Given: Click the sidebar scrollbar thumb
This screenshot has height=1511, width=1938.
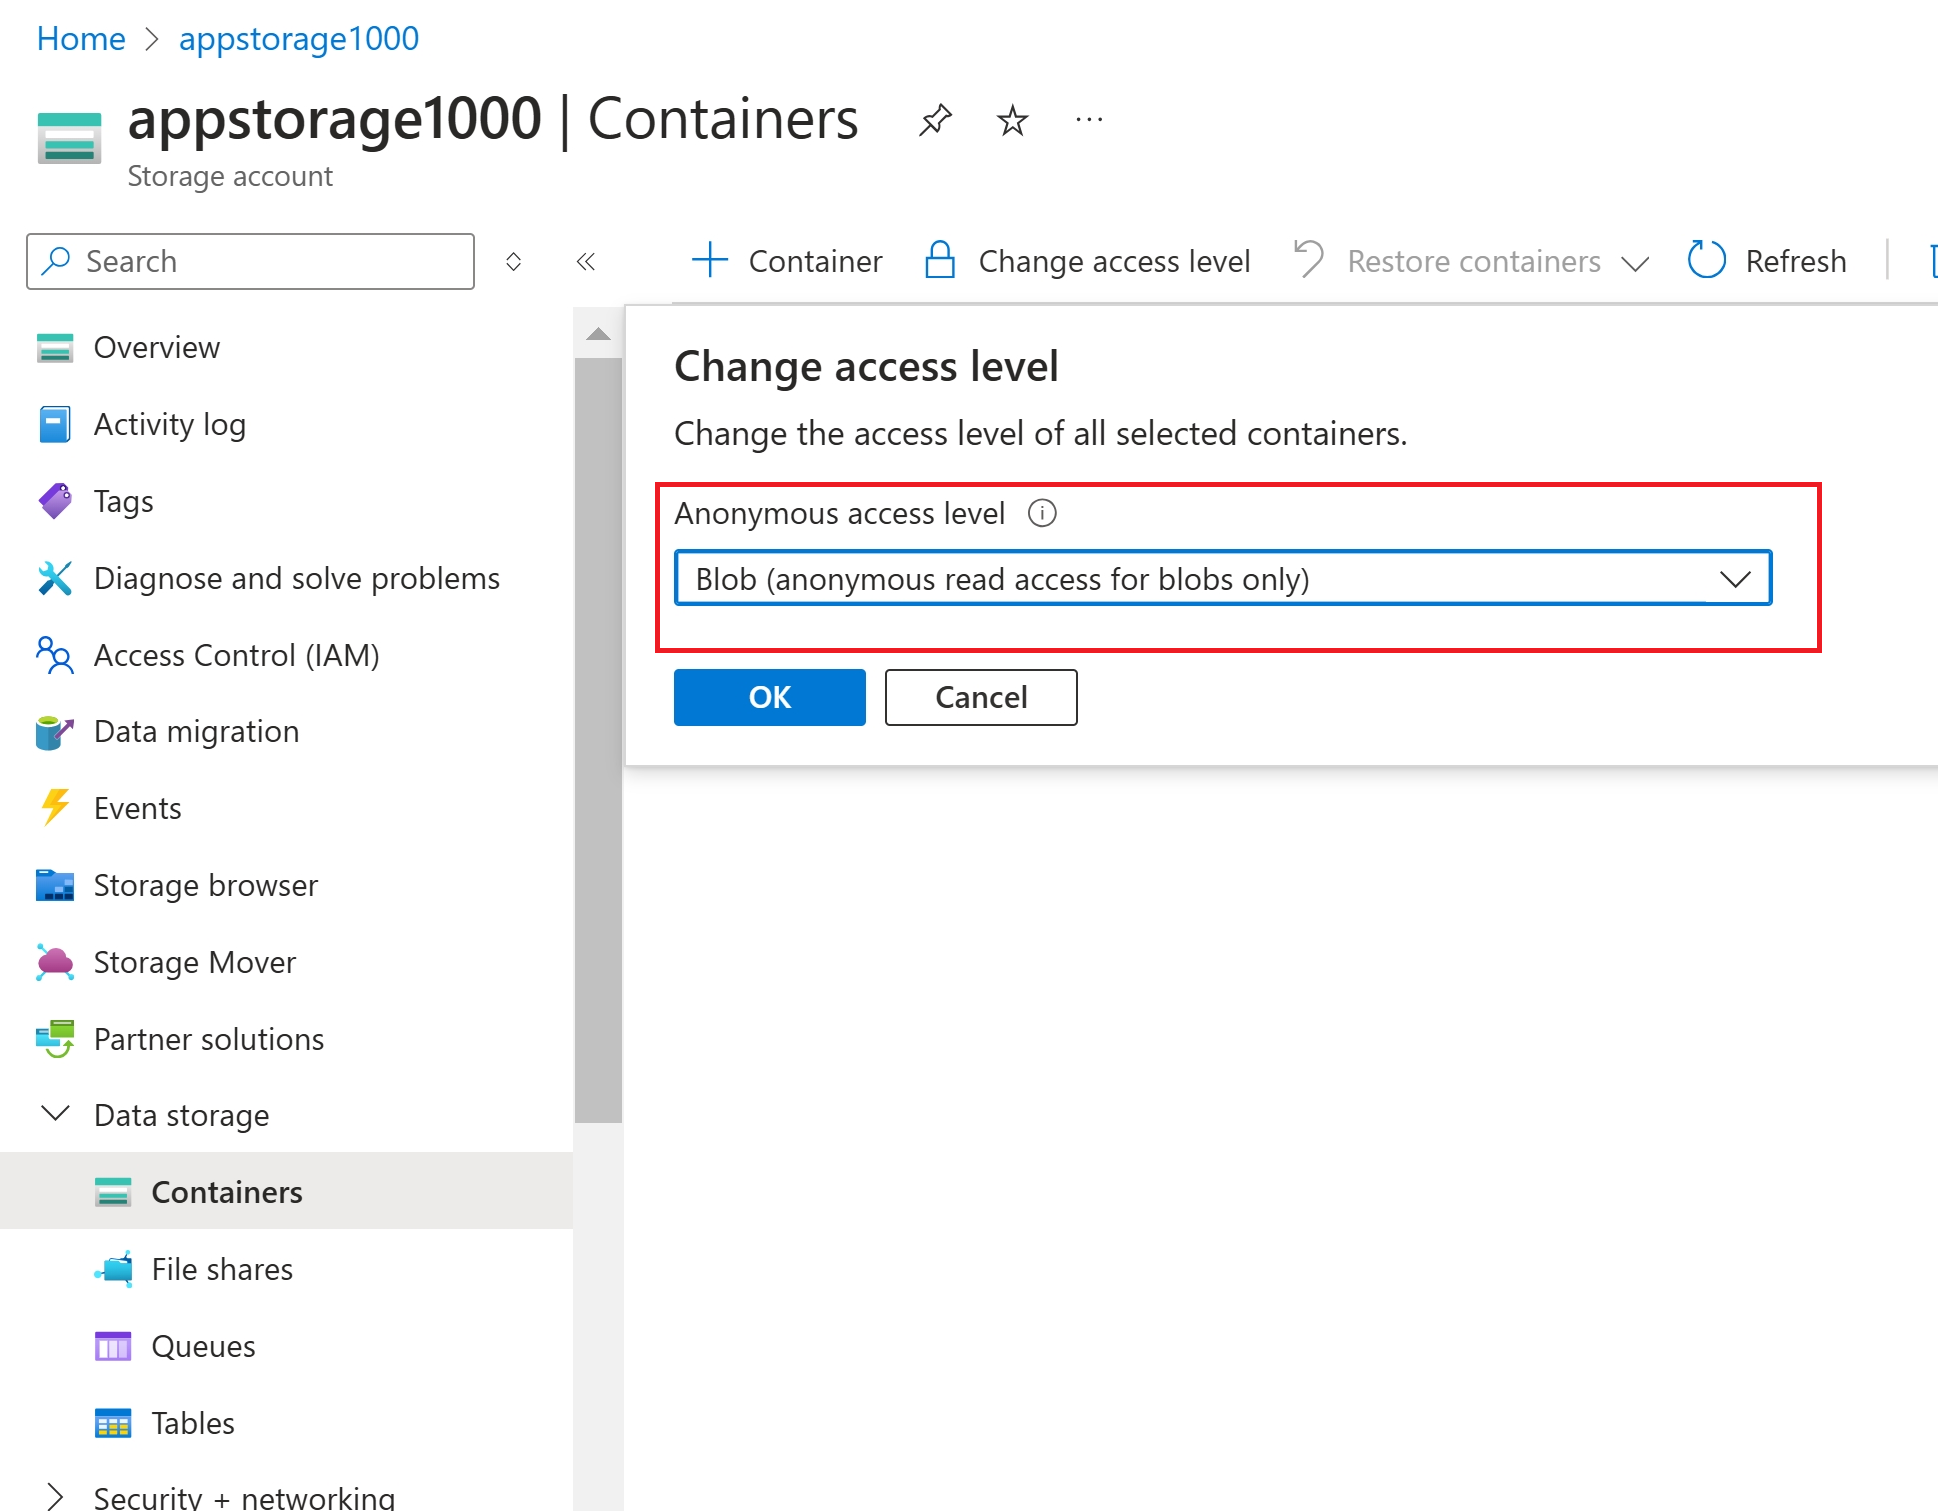Looking at the screenshot, I should pos(598,740).
